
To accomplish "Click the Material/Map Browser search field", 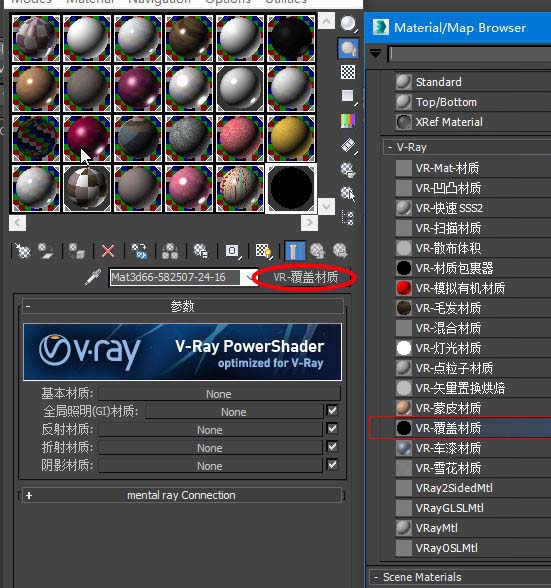I will (x=469, y=54).
